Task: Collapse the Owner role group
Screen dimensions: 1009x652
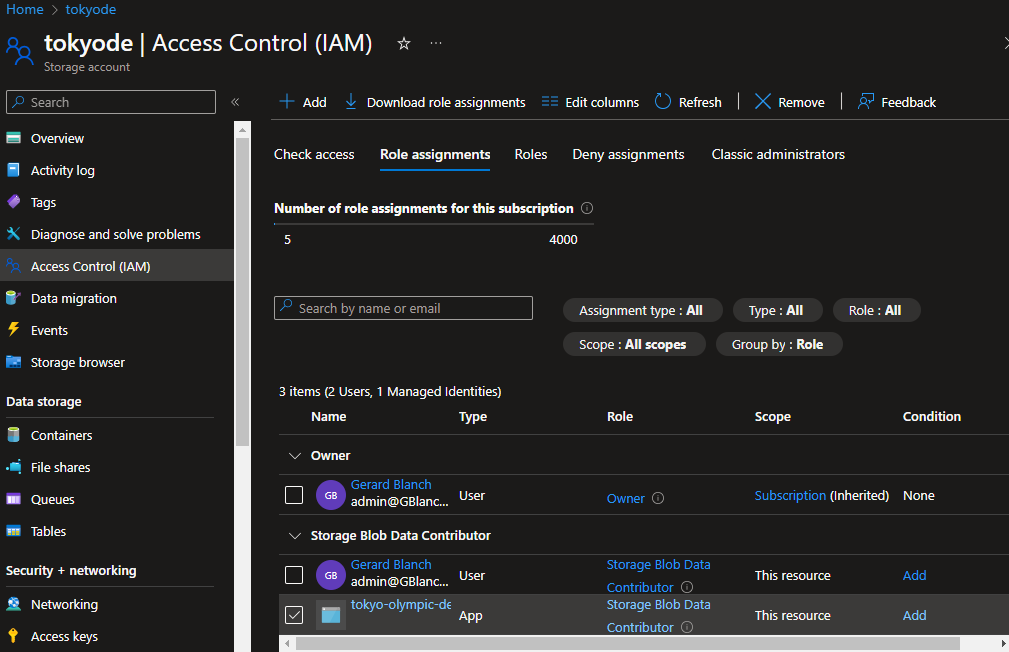Action: click(295, 456)
